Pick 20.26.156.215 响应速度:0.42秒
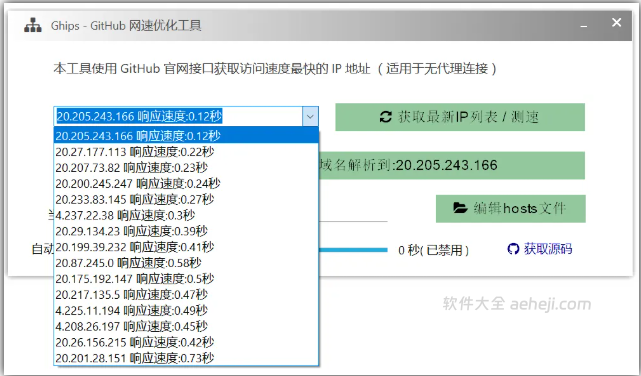The image size is (641, 376). pos(186,342)
